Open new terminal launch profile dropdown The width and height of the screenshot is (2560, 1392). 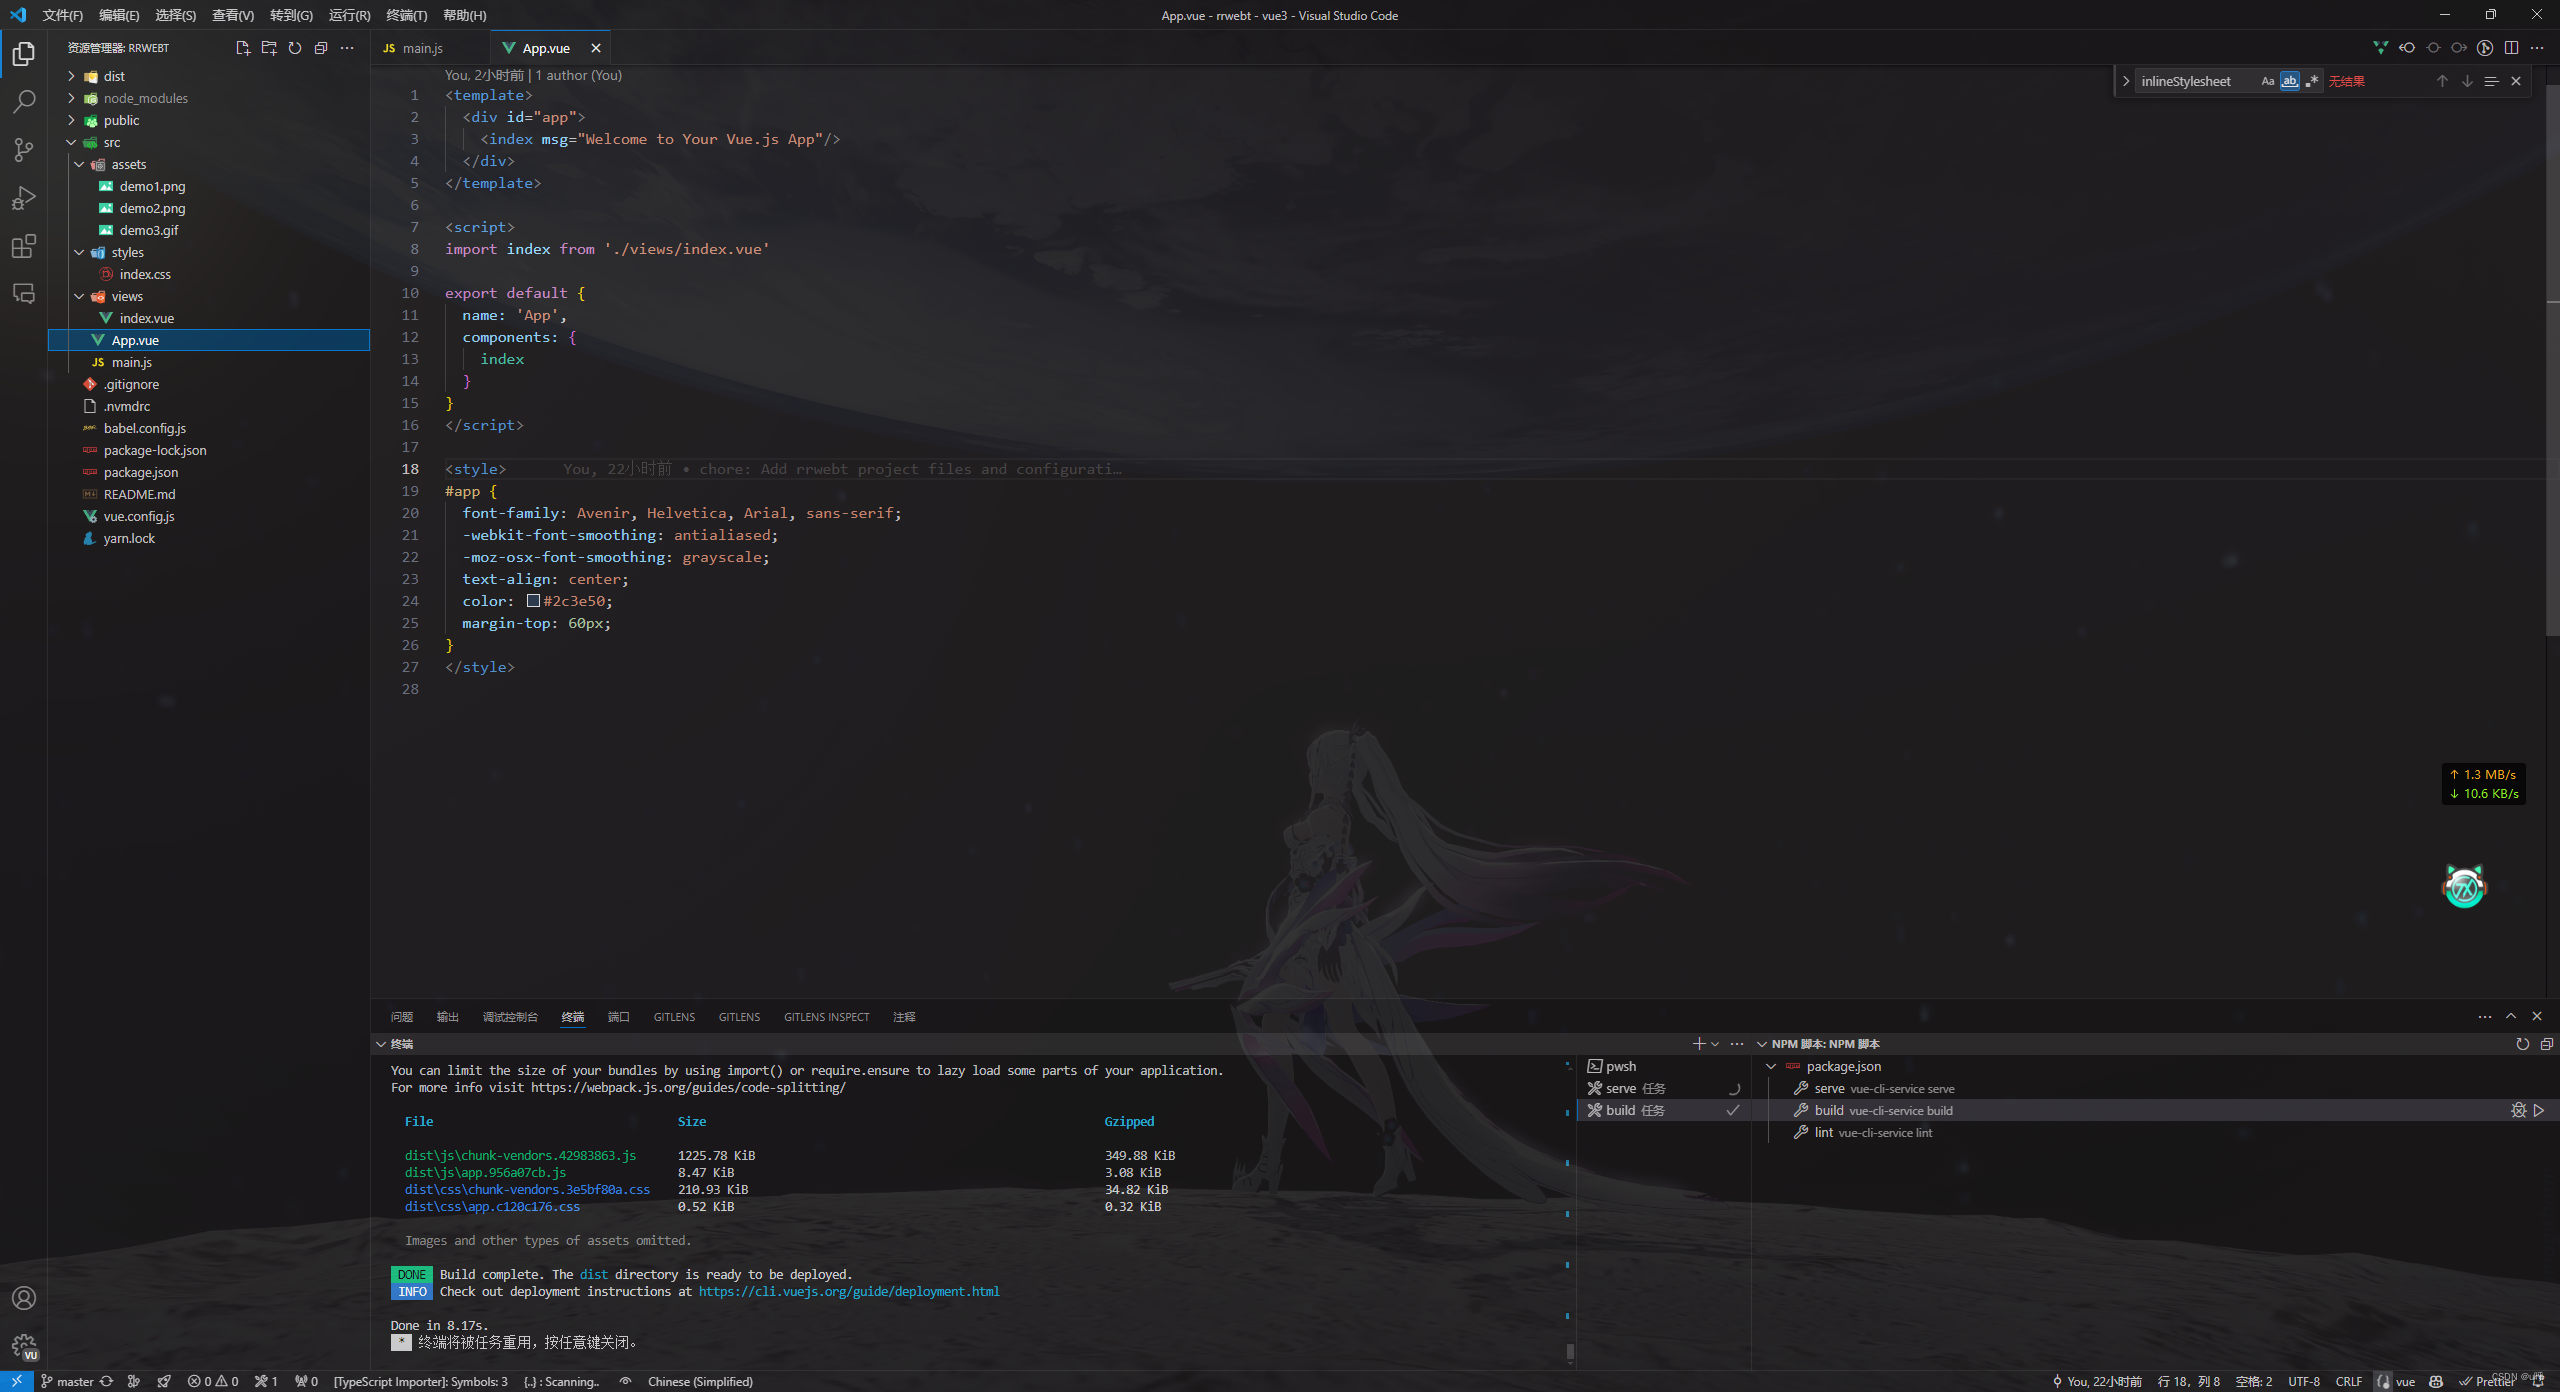[1715, 1044]
